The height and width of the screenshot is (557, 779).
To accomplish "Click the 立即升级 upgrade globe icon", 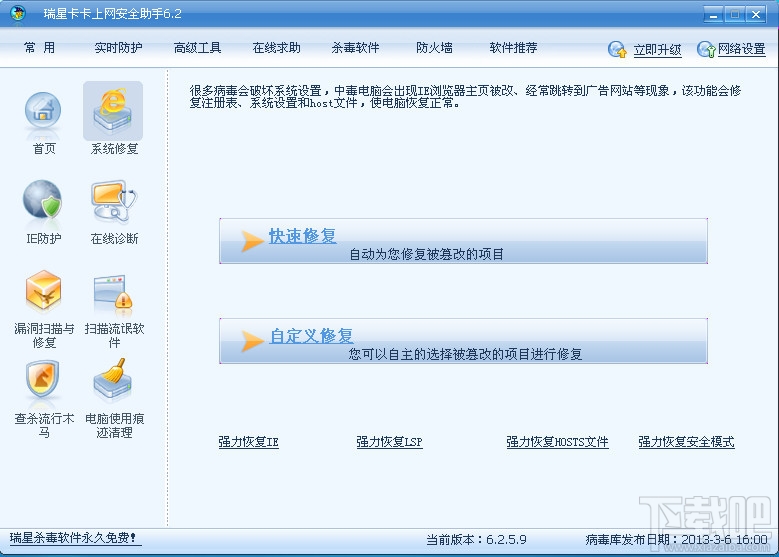I will pyautogui.click(x=618, y=49).
